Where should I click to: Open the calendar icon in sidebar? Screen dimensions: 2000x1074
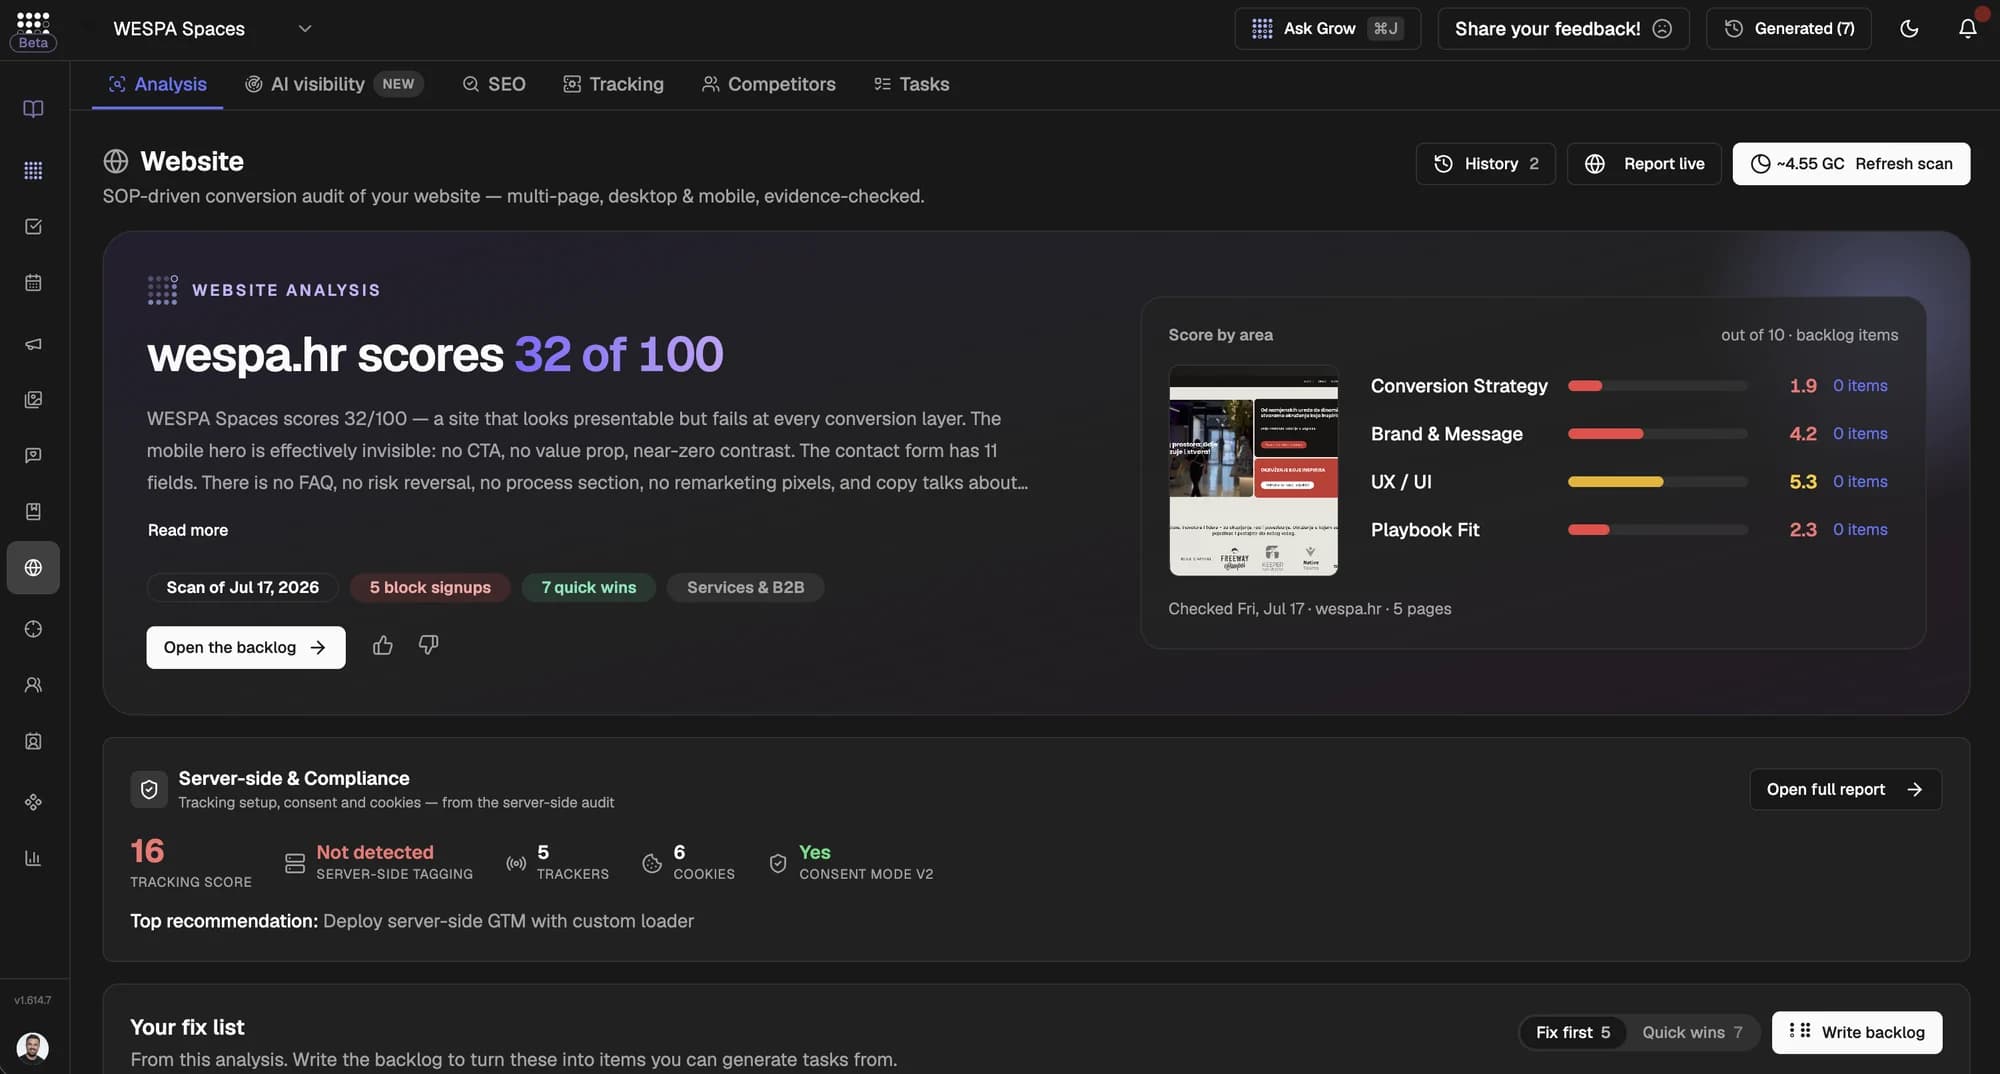33,283
